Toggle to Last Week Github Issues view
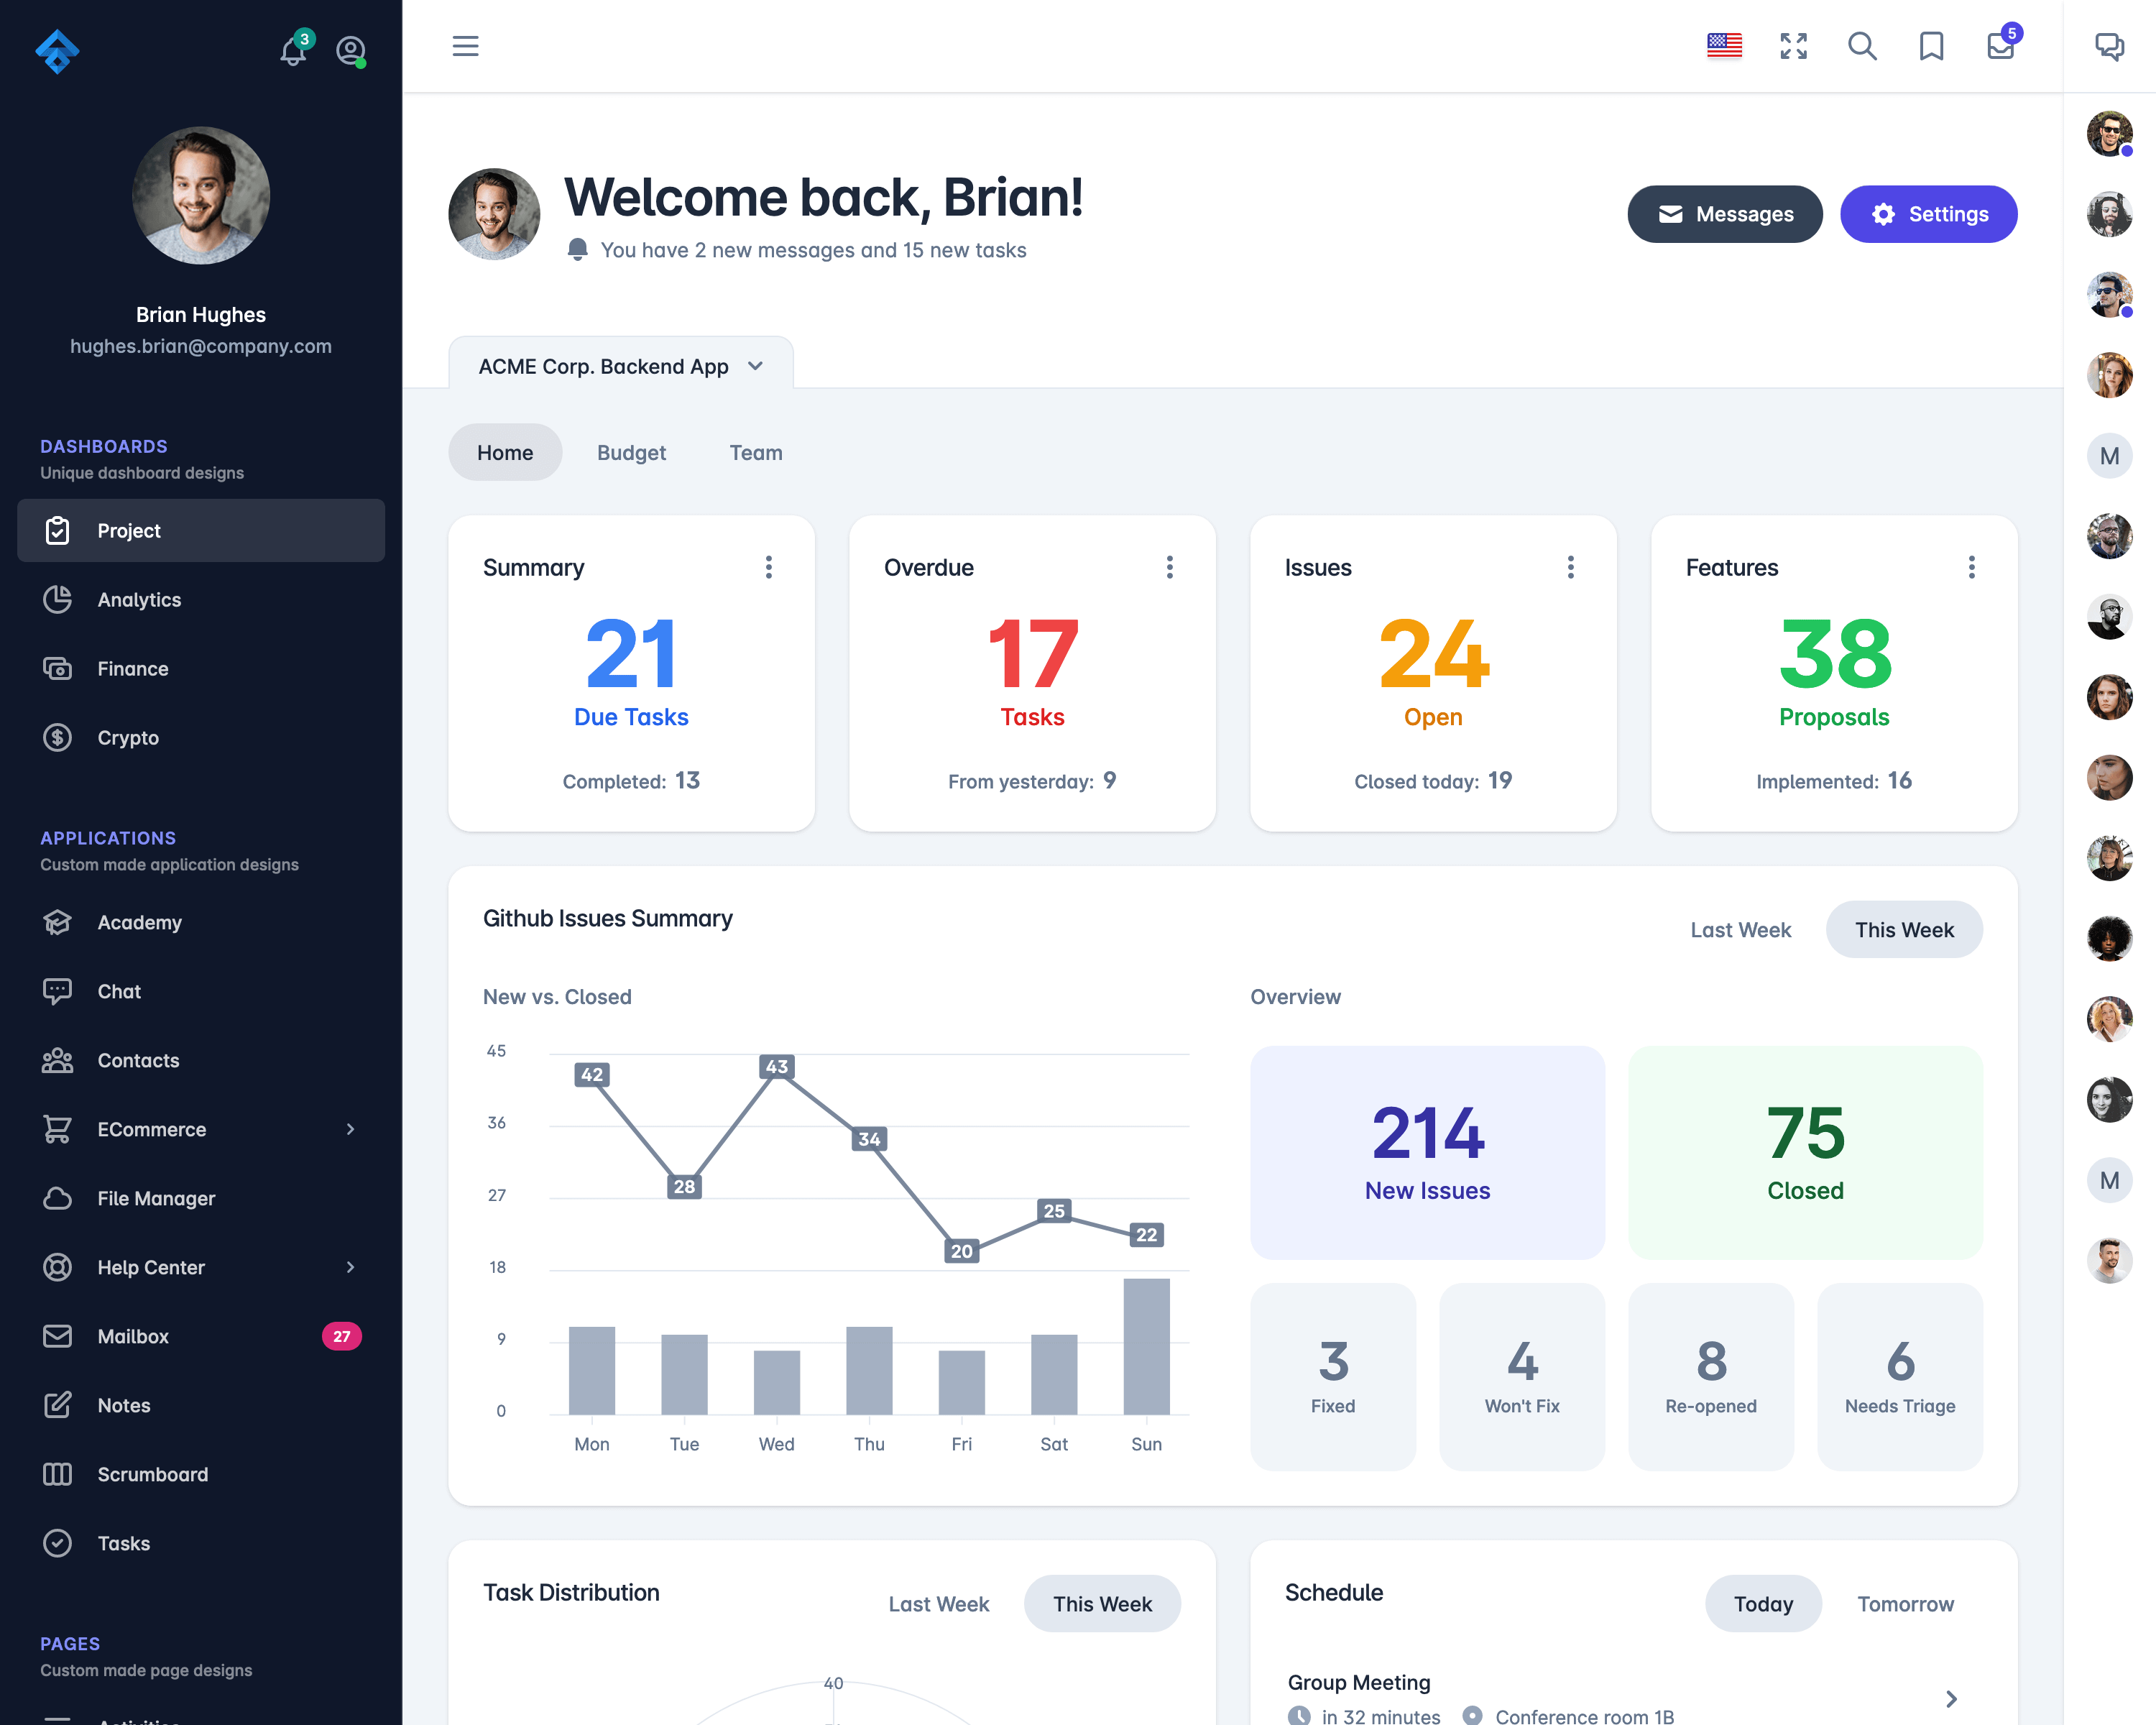This screenshot has width=2156, height=1725. coord(1741,929)
